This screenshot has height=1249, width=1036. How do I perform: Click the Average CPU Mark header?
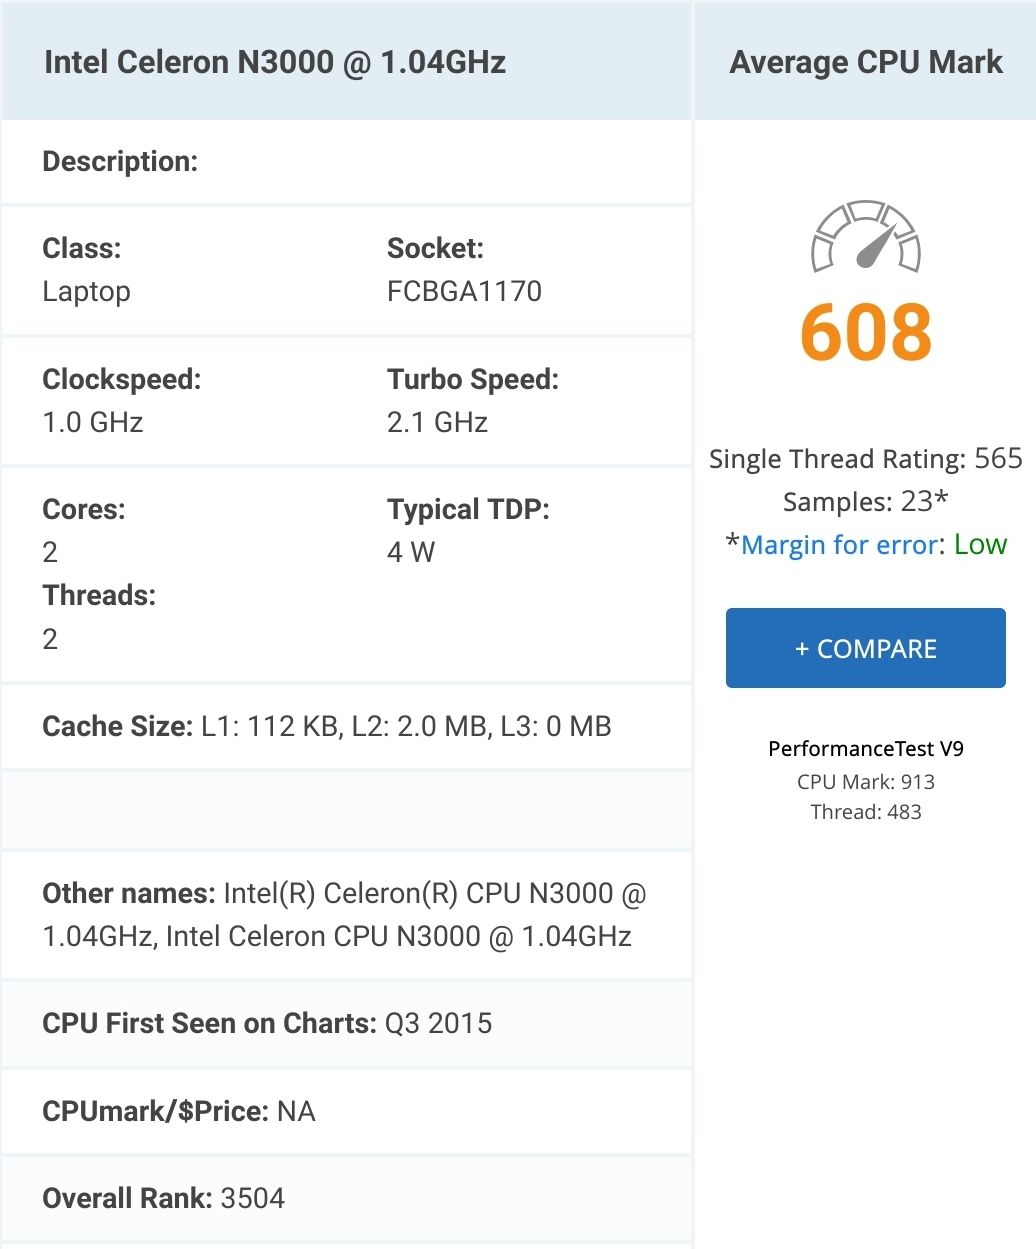click(x=866, y=62)
